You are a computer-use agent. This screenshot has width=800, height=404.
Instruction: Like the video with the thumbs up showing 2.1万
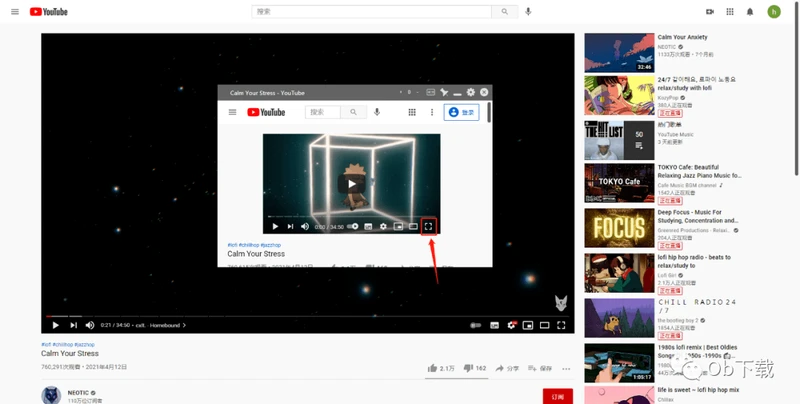pos(441,368)
